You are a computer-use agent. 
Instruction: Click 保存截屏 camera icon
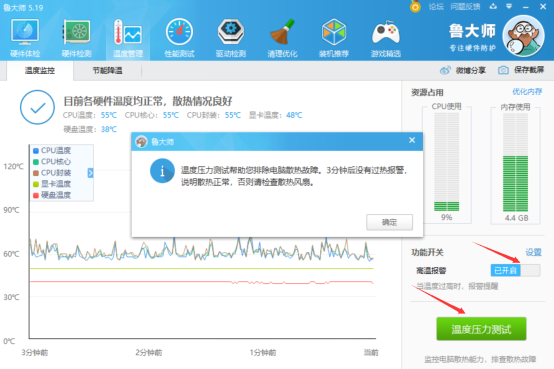pyautogui.click(x=503, y=70)
